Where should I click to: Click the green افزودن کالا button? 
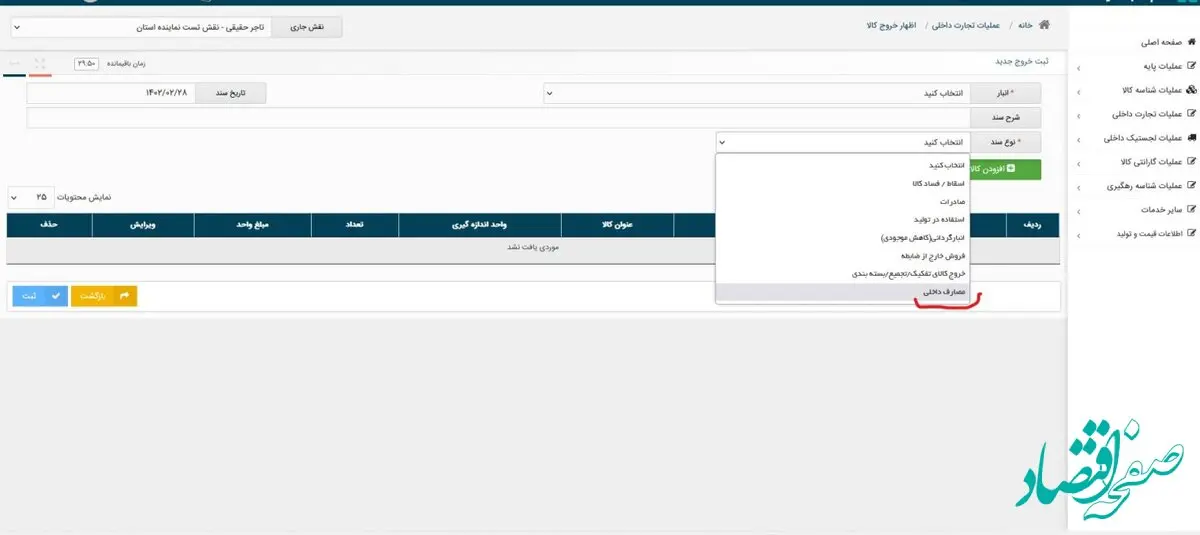pyautogui.click(x=1005, y=169)
